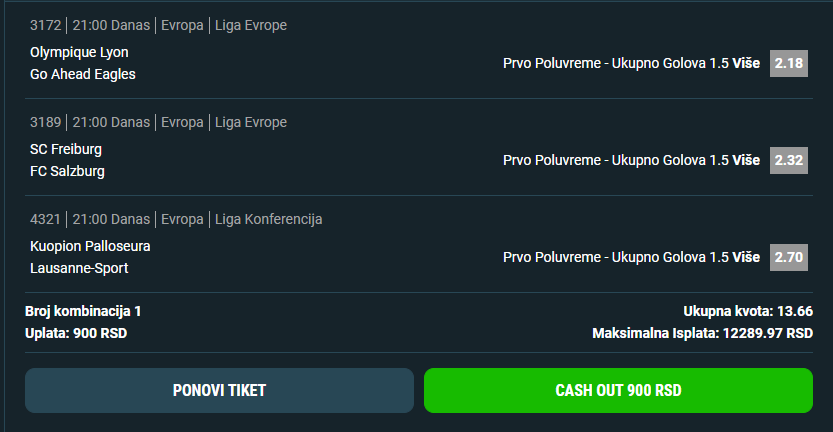
Task: Click match code 4321
Action: tap(45, 219)
